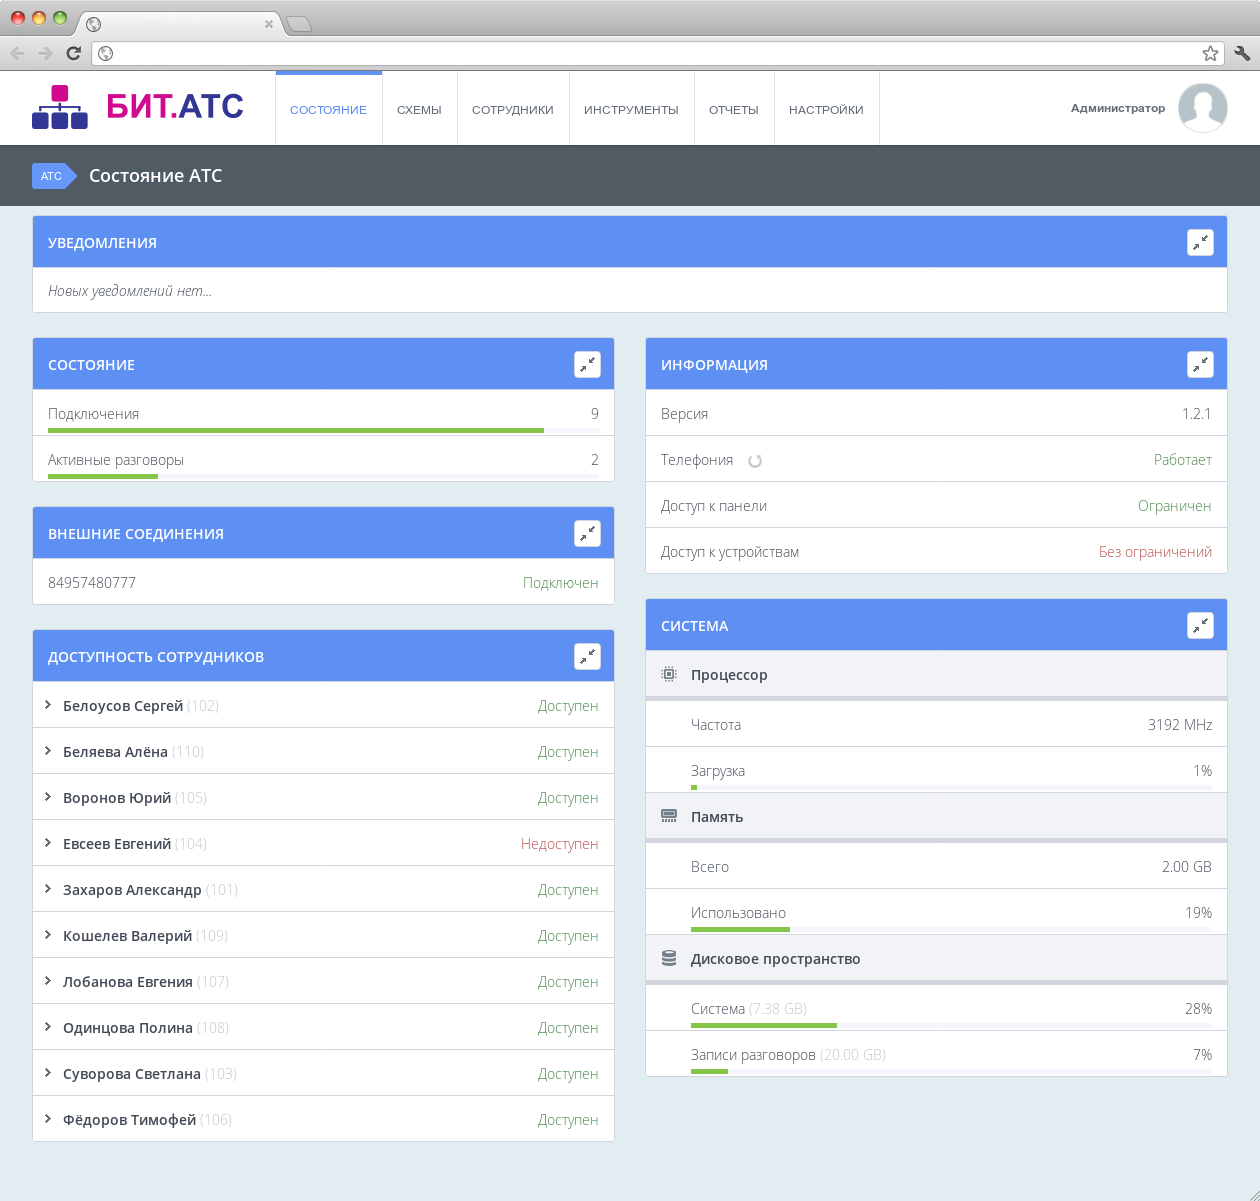Open the НАСТРОЙКИ section
Viewport: 1260px width, 1201px height.
tap(826, 109)
